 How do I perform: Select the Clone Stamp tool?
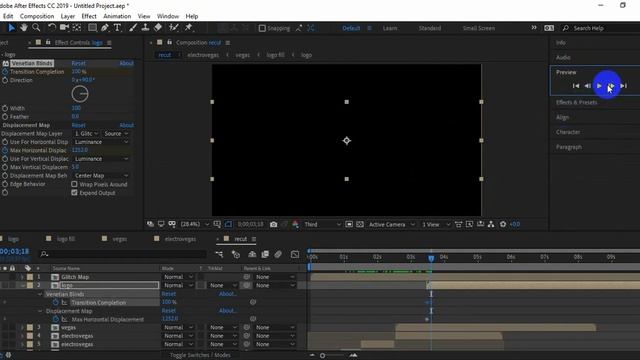pyautogui.click(x=145, y=27)
